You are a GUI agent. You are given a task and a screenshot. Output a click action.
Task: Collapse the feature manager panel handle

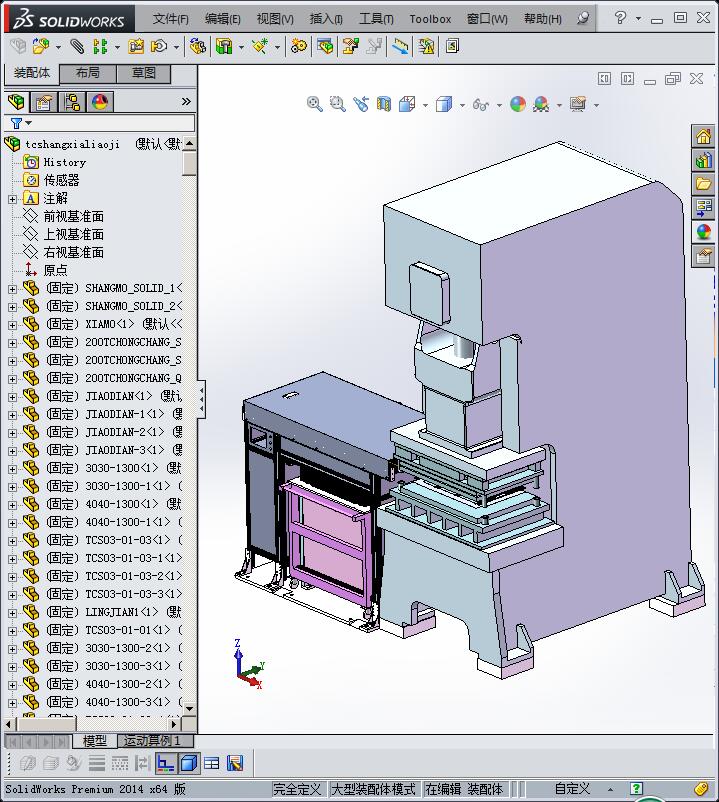click(x=201, y=400)
